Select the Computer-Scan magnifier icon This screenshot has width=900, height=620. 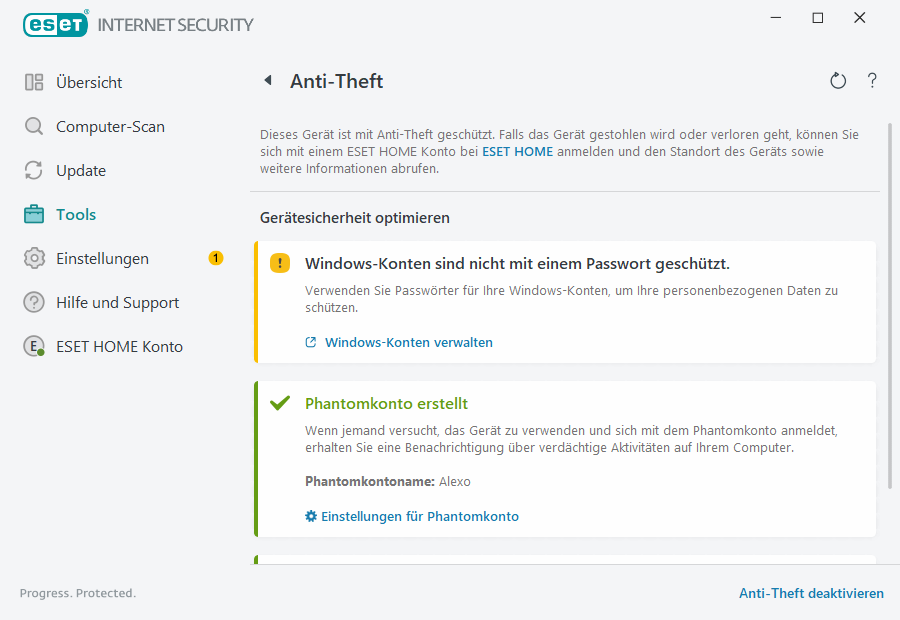33,126
